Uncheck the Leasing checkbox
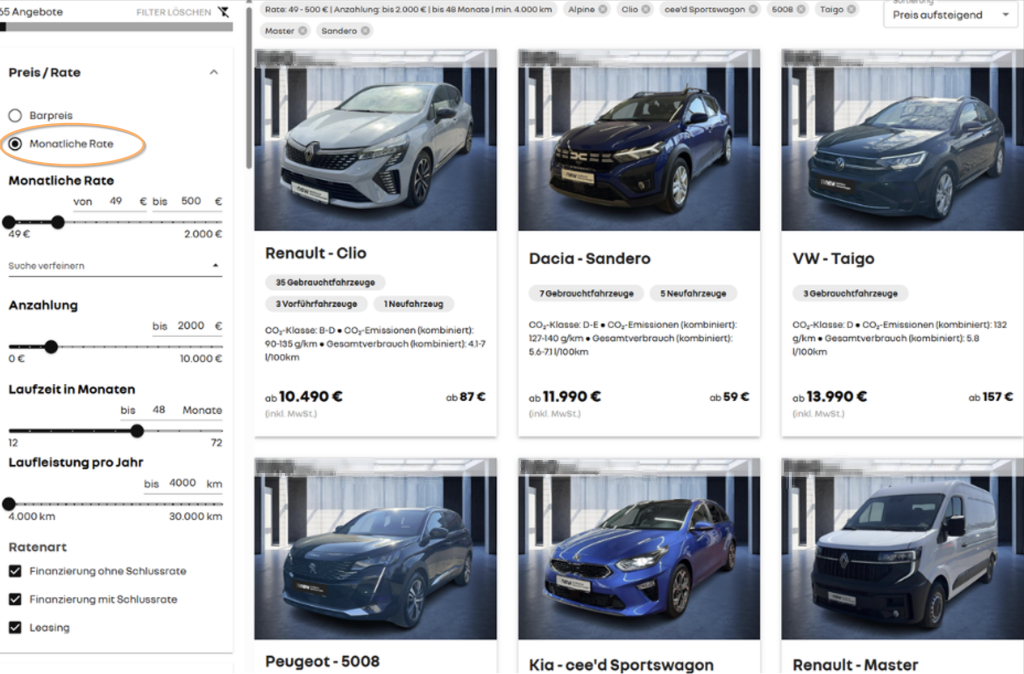This screenshot has height=674, width=1024. [x=15, y=627]
